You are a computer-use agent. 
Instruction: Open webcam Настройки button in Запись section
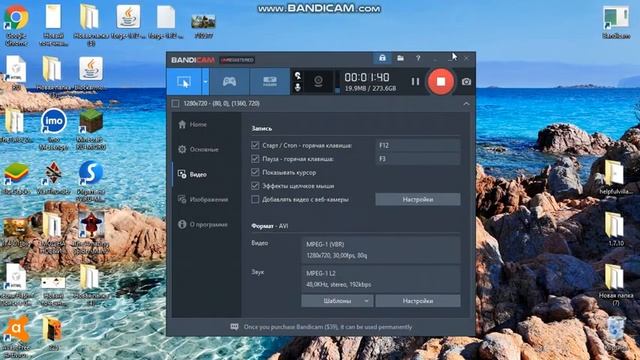(x=418, y=200)
